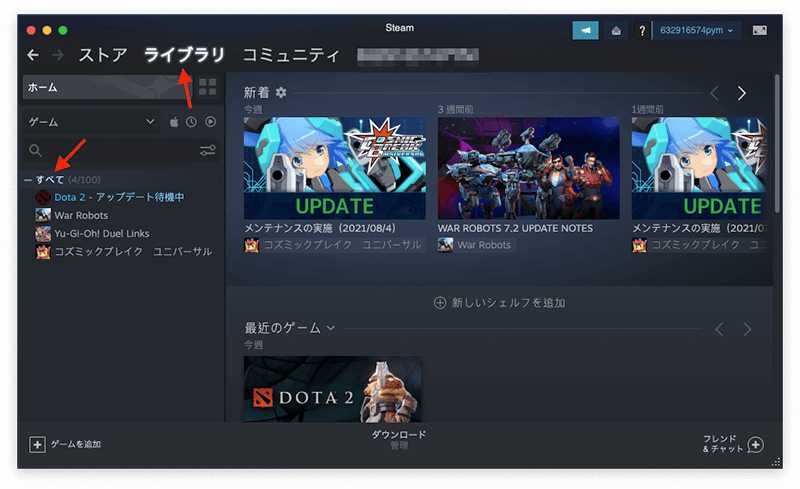Open the ストア tab
Image resolution: width=800 pixels, height=489 pixels.
click(x=103, y=55)
